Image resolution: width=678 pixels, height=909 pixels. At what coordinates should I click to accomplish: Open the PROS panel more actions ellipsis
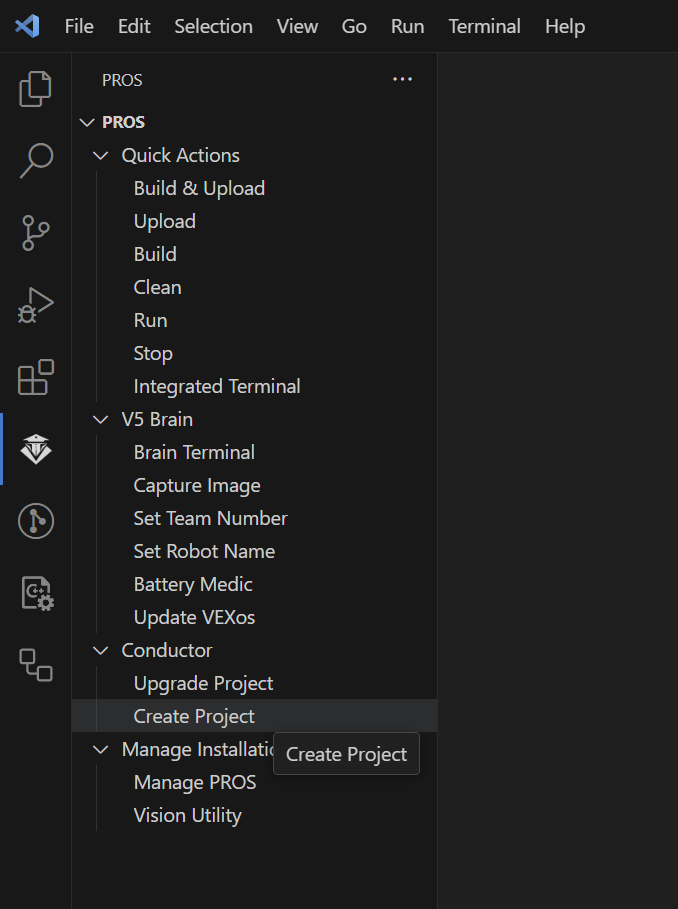point(402,79)
